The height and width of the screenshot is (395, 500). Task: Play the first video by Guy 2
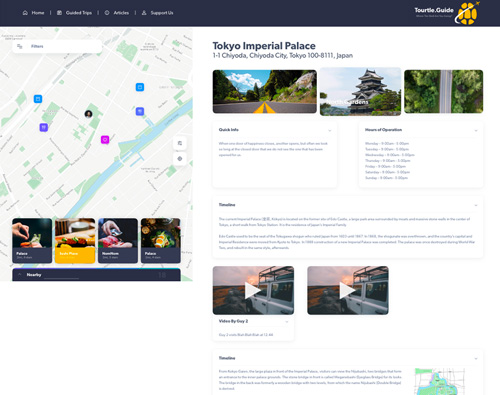pyautogui.click(x=253, y=290)
